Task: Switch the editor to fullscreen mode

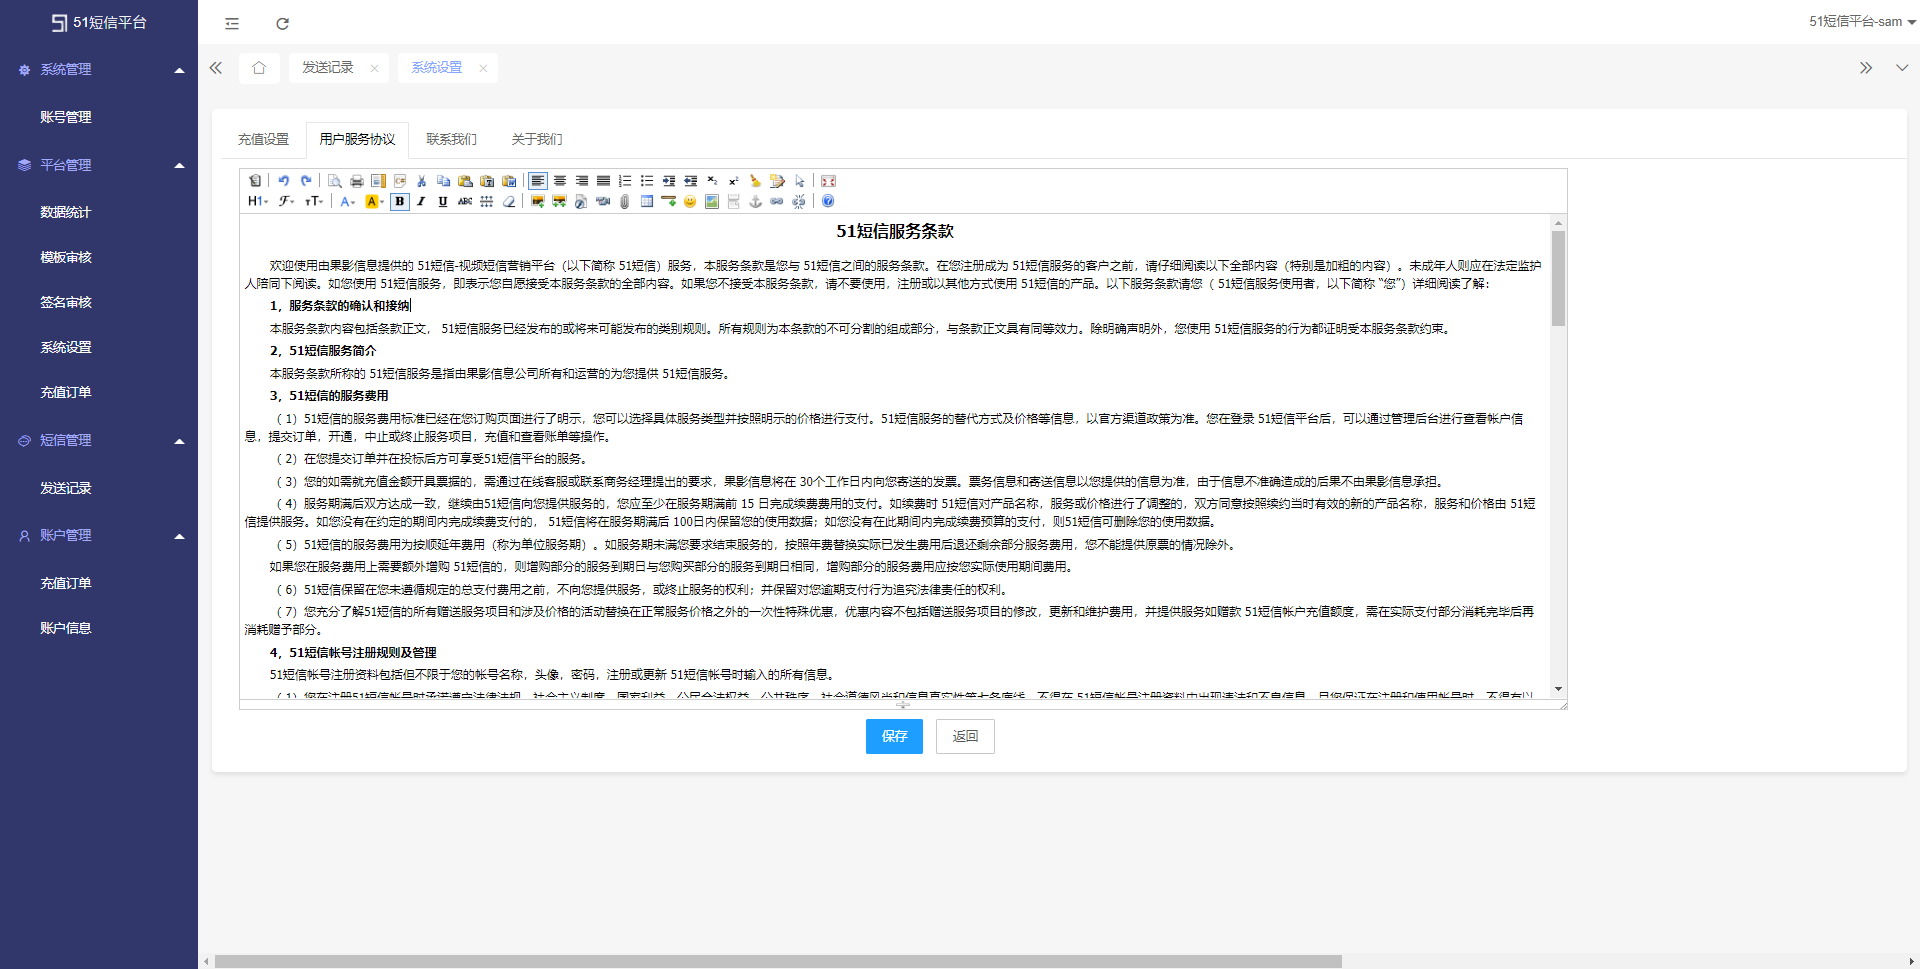Action: (x=828, y=181)
